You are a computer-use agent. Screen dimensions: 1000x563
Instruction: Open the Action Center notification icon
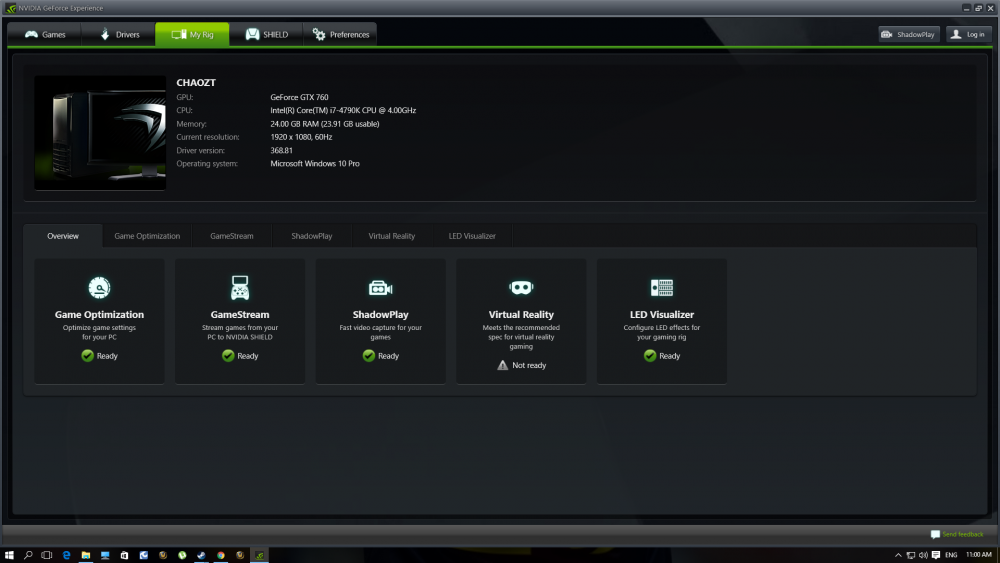(x=936, y=555)
